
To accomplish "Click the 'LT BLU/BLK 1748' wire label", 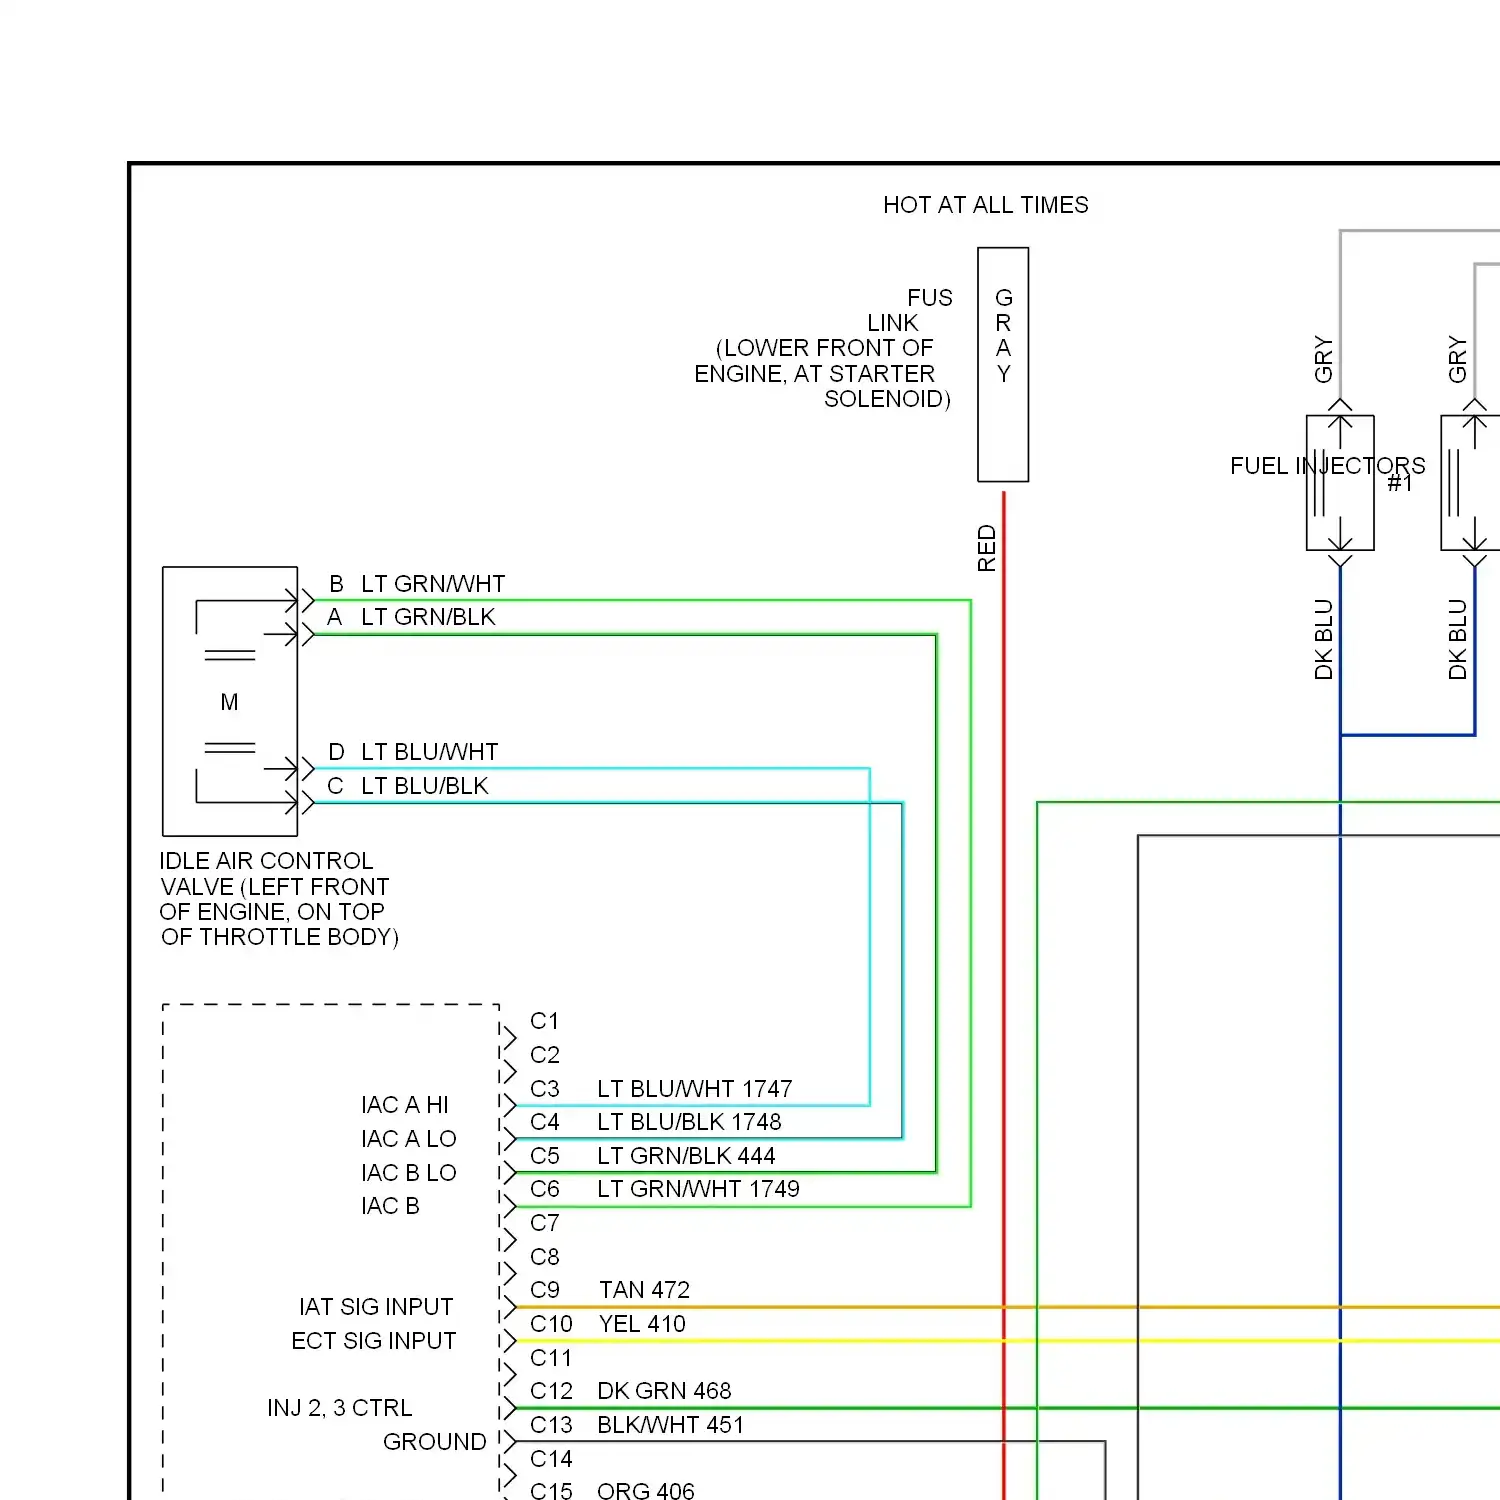I will (689, 1122).
